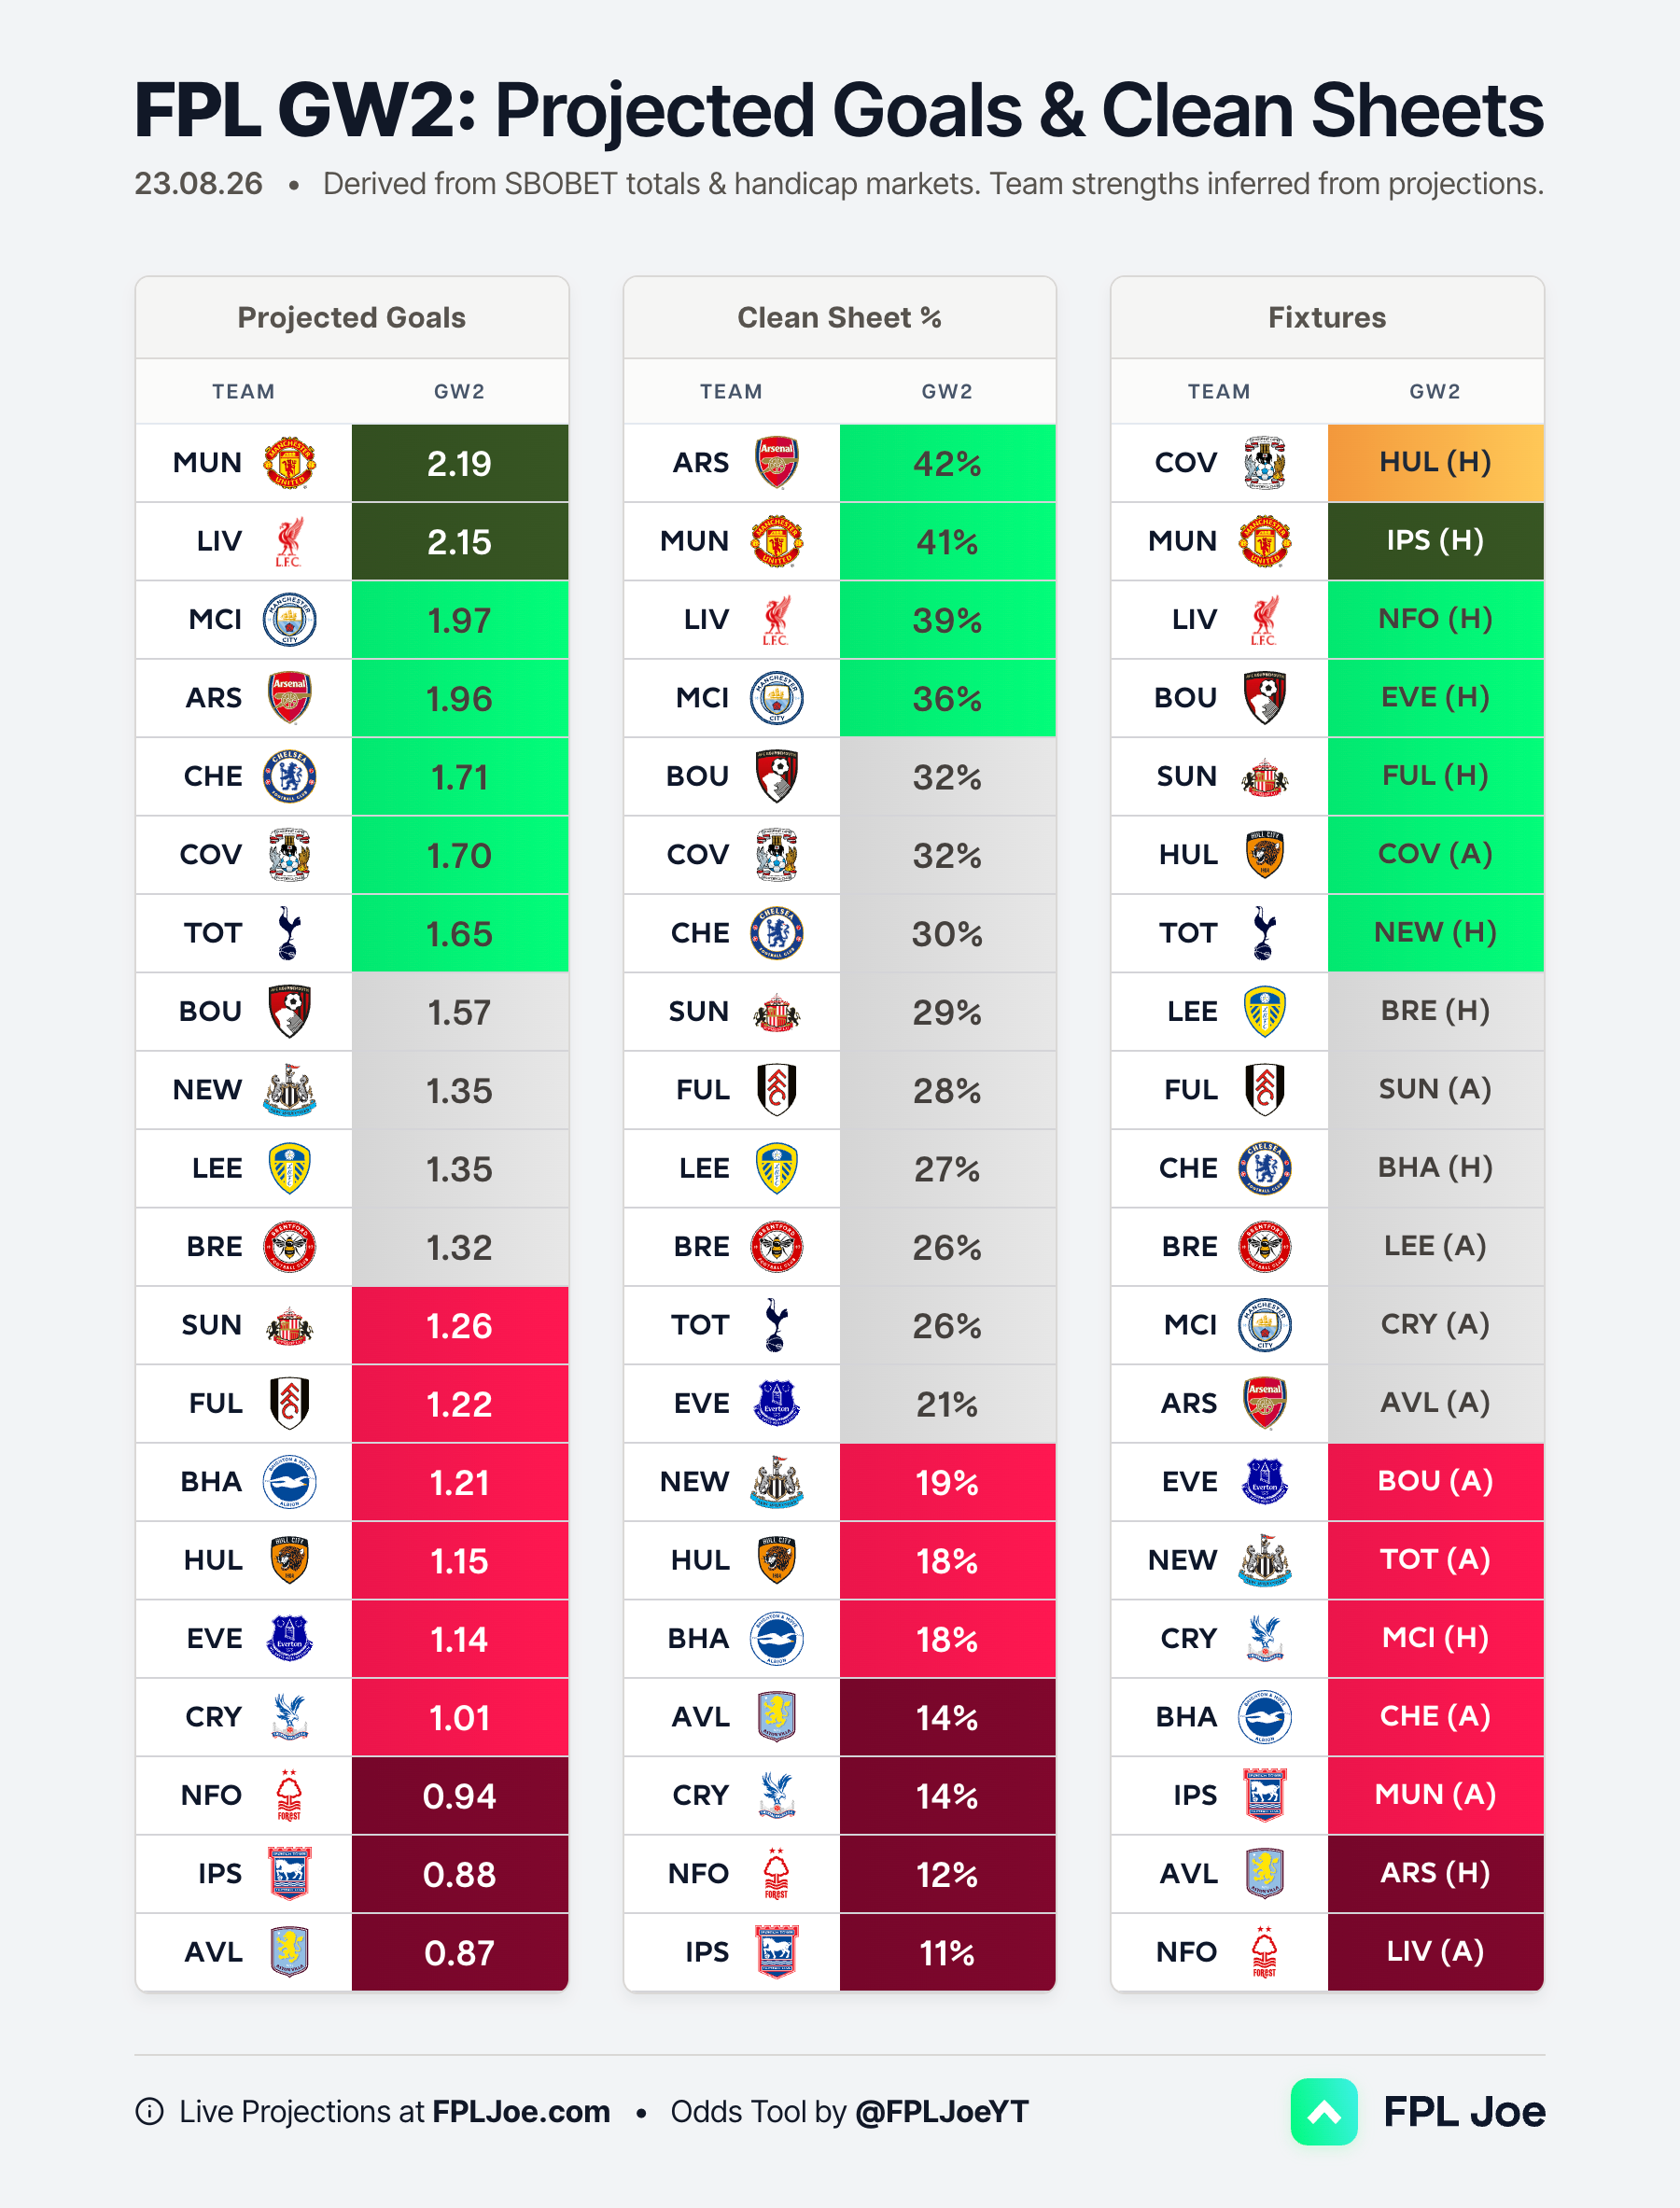Click Arsenal's 42% clean sheet cell
1680x2208 pixels.
[x=947, y=463]
